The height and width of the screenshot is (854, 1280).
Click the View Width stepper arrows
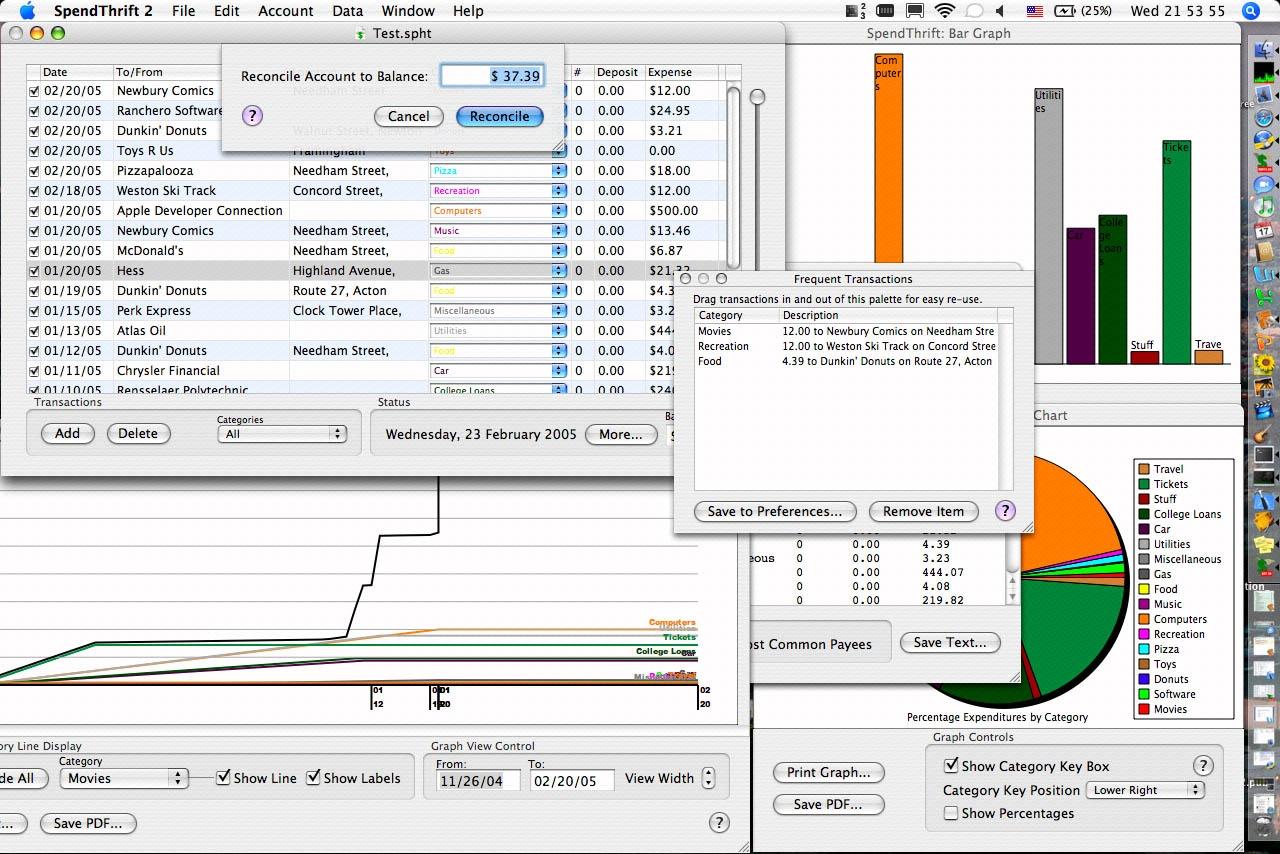click(x=708, y=778)
